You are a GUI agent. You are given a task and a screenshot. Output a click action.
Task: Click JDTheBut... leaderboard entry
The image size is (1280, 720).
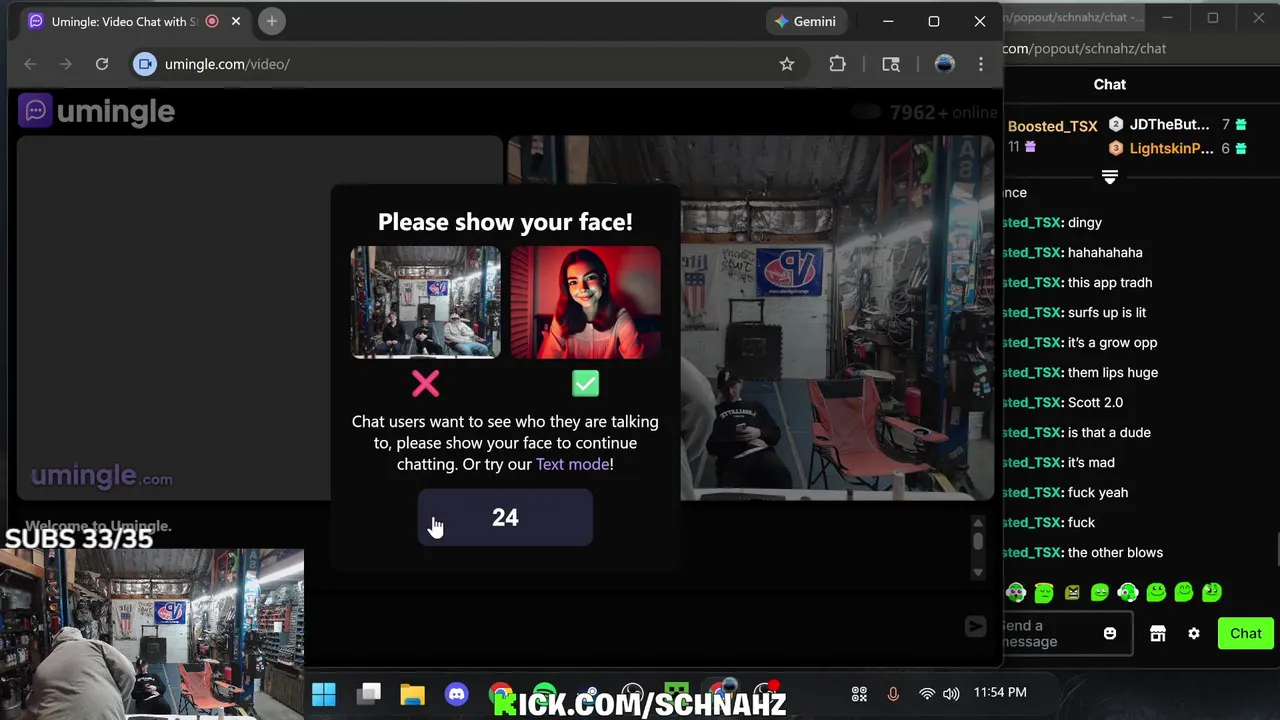1169,125
